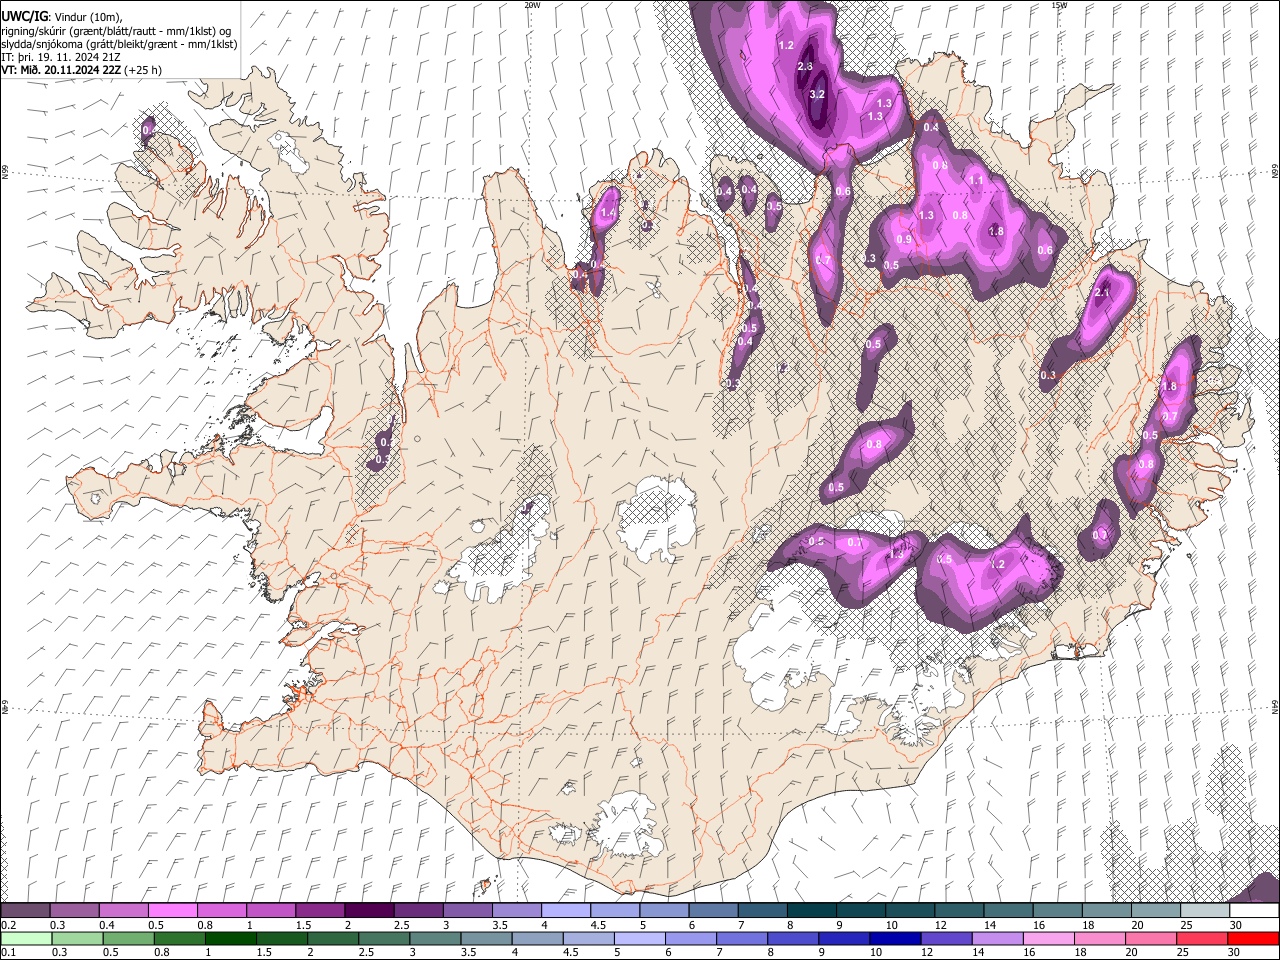This screenshot has height=960, width=1280.
Task: Click the 15W longitude label
Action: point(1059,4)
